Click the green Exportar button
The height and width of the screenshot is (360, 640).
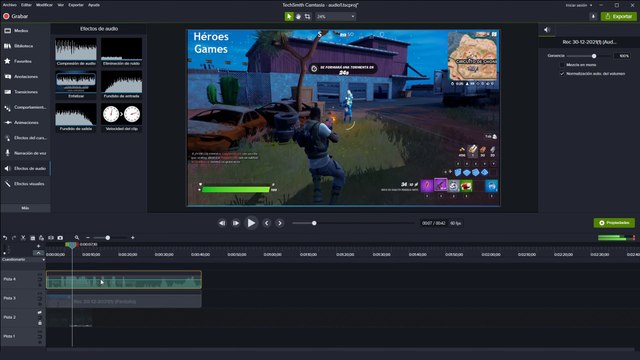click(619, 16)
